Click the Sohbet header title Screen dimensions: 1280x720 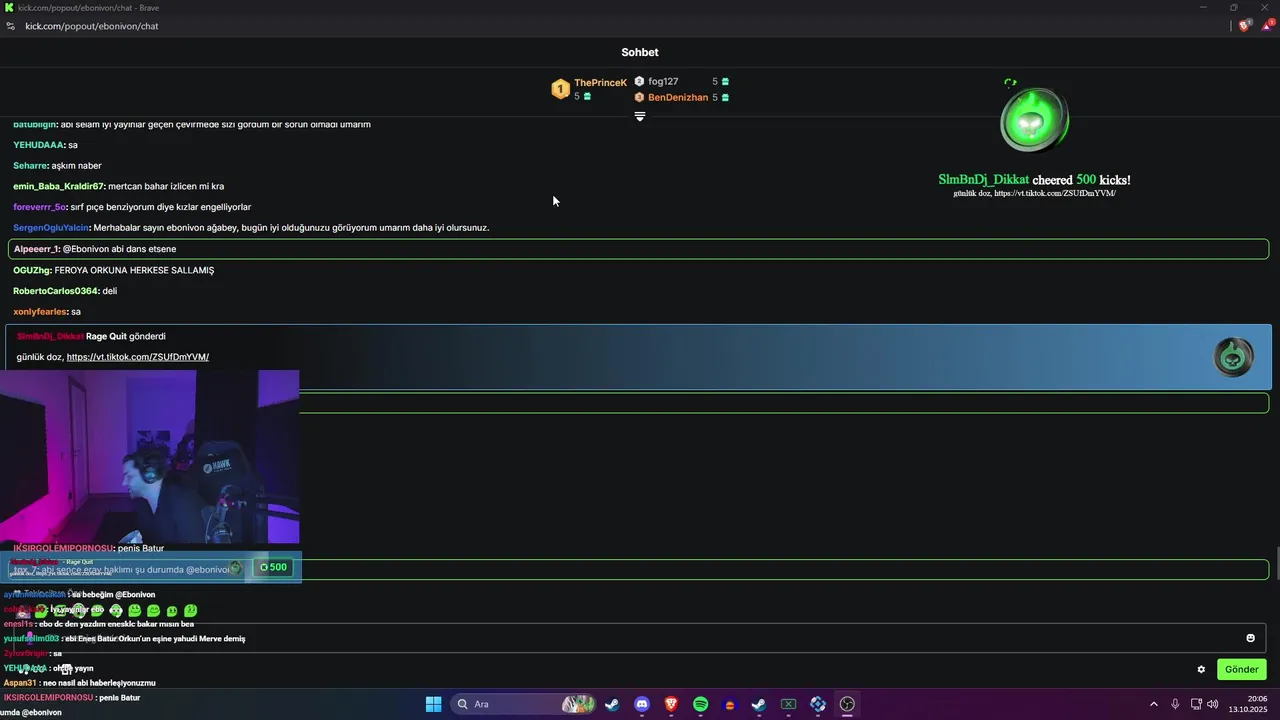point(640,52)
